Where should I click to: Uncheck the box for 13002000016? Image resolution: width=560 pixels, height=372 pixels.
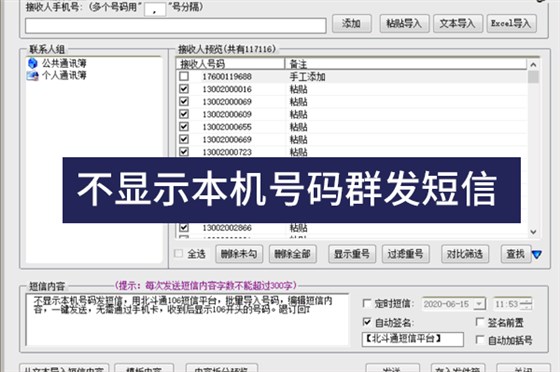pos(184,89)
